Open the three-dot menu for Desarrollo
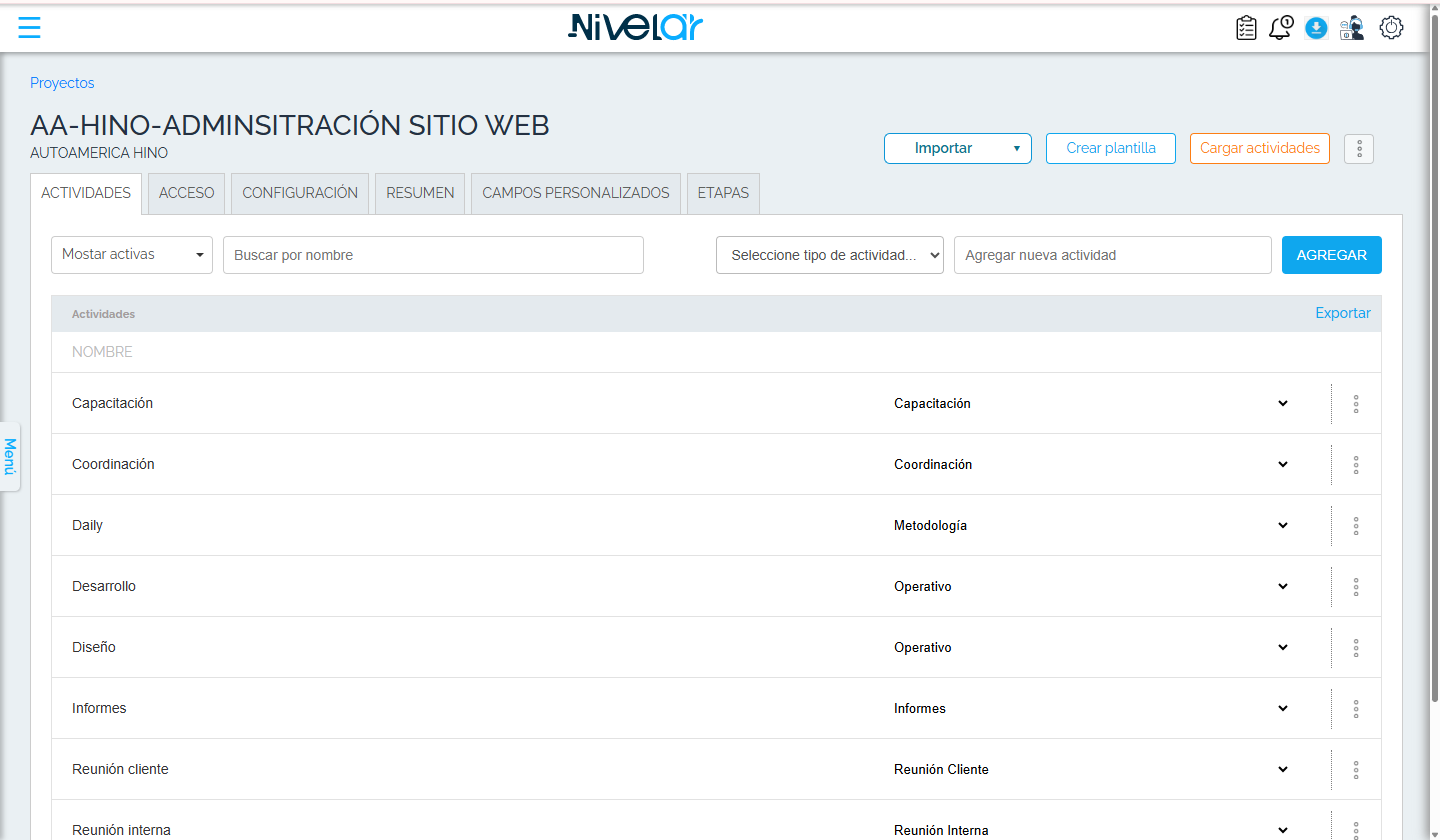 [1356, 587]
